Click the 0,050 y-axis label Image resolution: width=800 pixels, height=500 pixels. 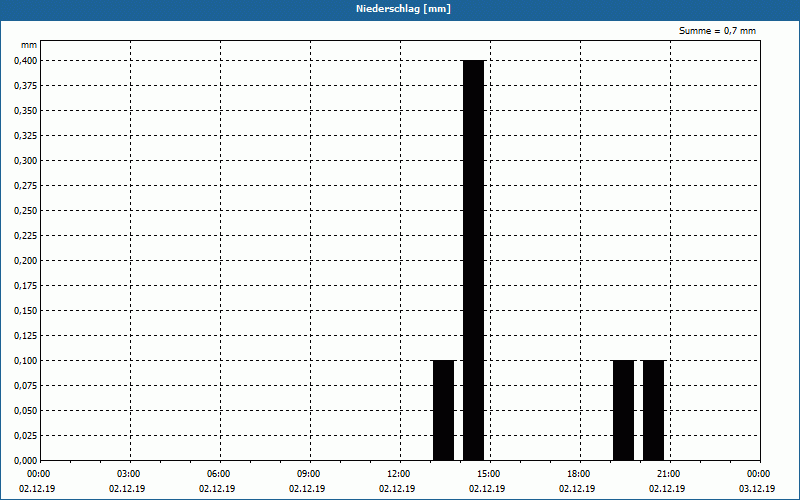26,411
